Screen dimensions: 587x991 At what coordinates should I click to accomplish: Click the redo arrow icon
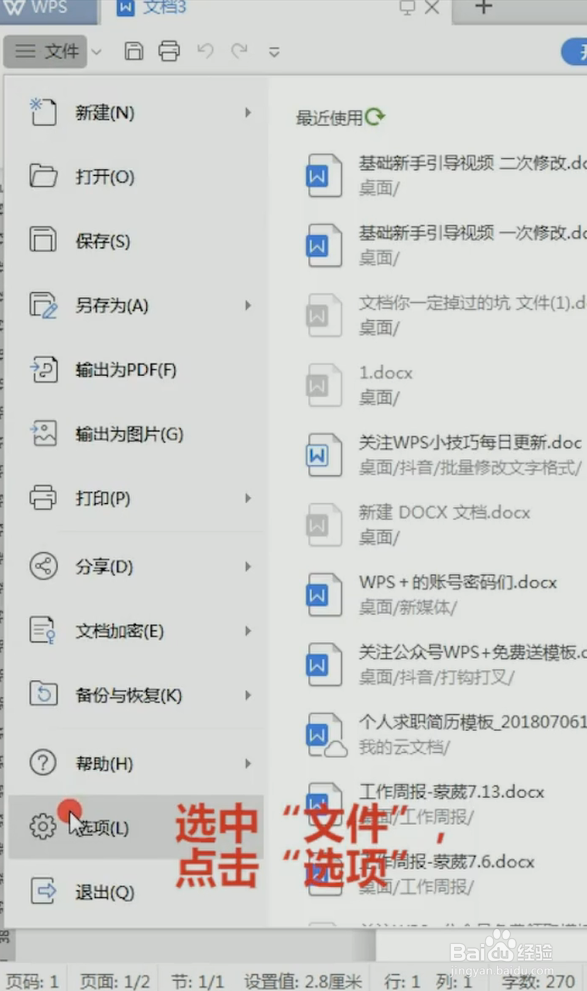tap(239, 51)
